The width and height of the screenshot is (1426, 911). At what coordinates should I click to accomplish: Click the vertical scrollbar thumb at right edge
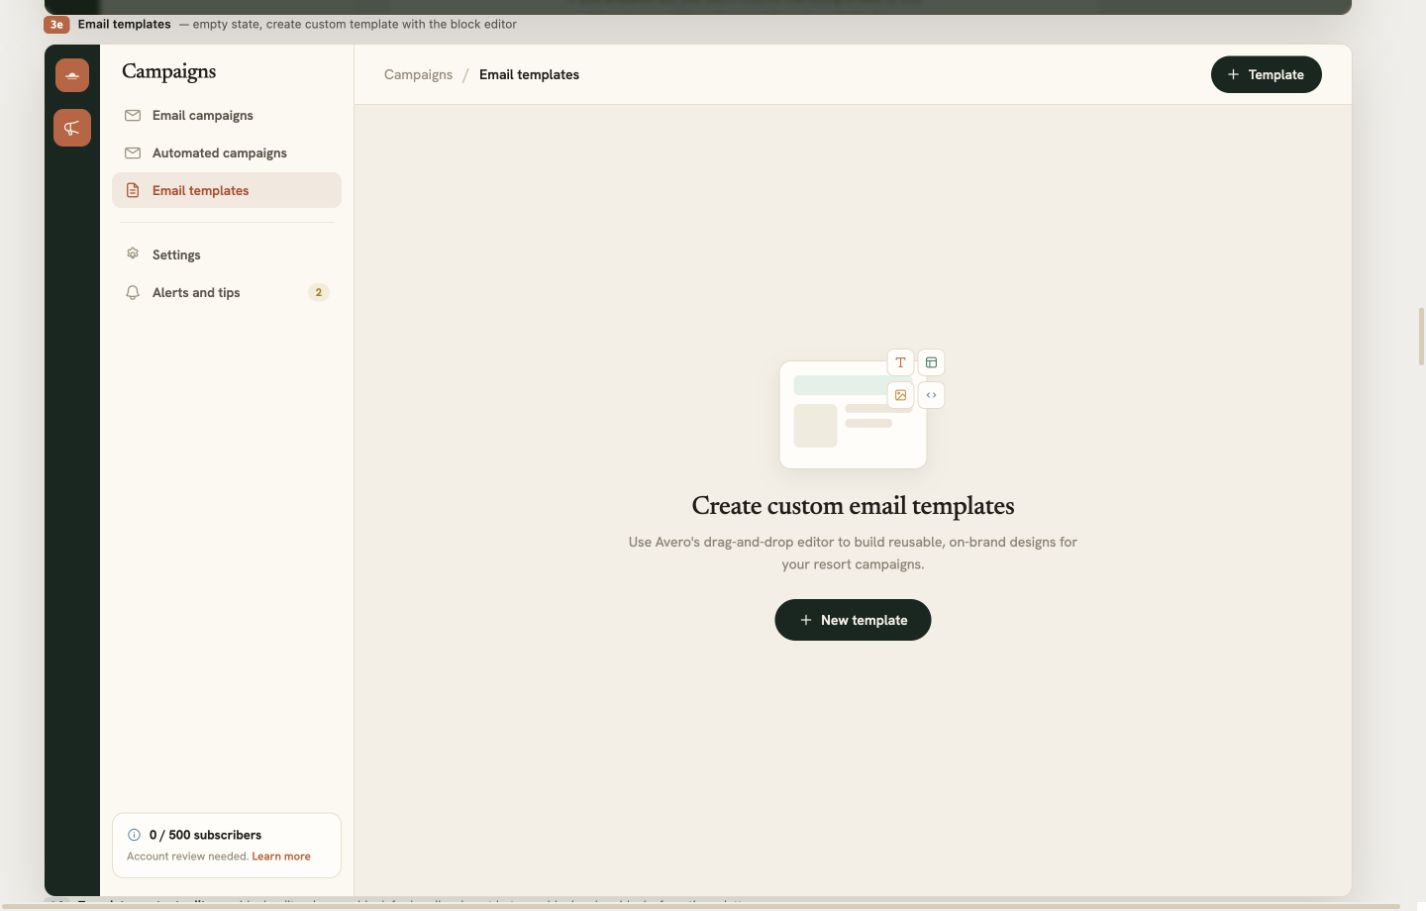[x=1421, y=337]
